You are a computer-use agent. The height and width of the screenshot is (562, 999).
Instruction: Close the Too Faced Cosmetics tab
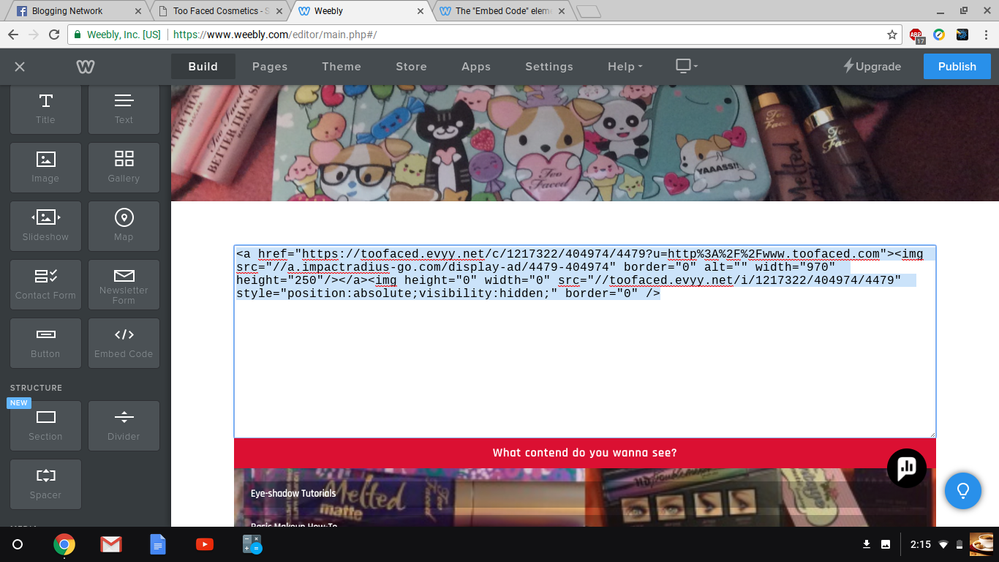pyautogui.click(x=279, y=11)
